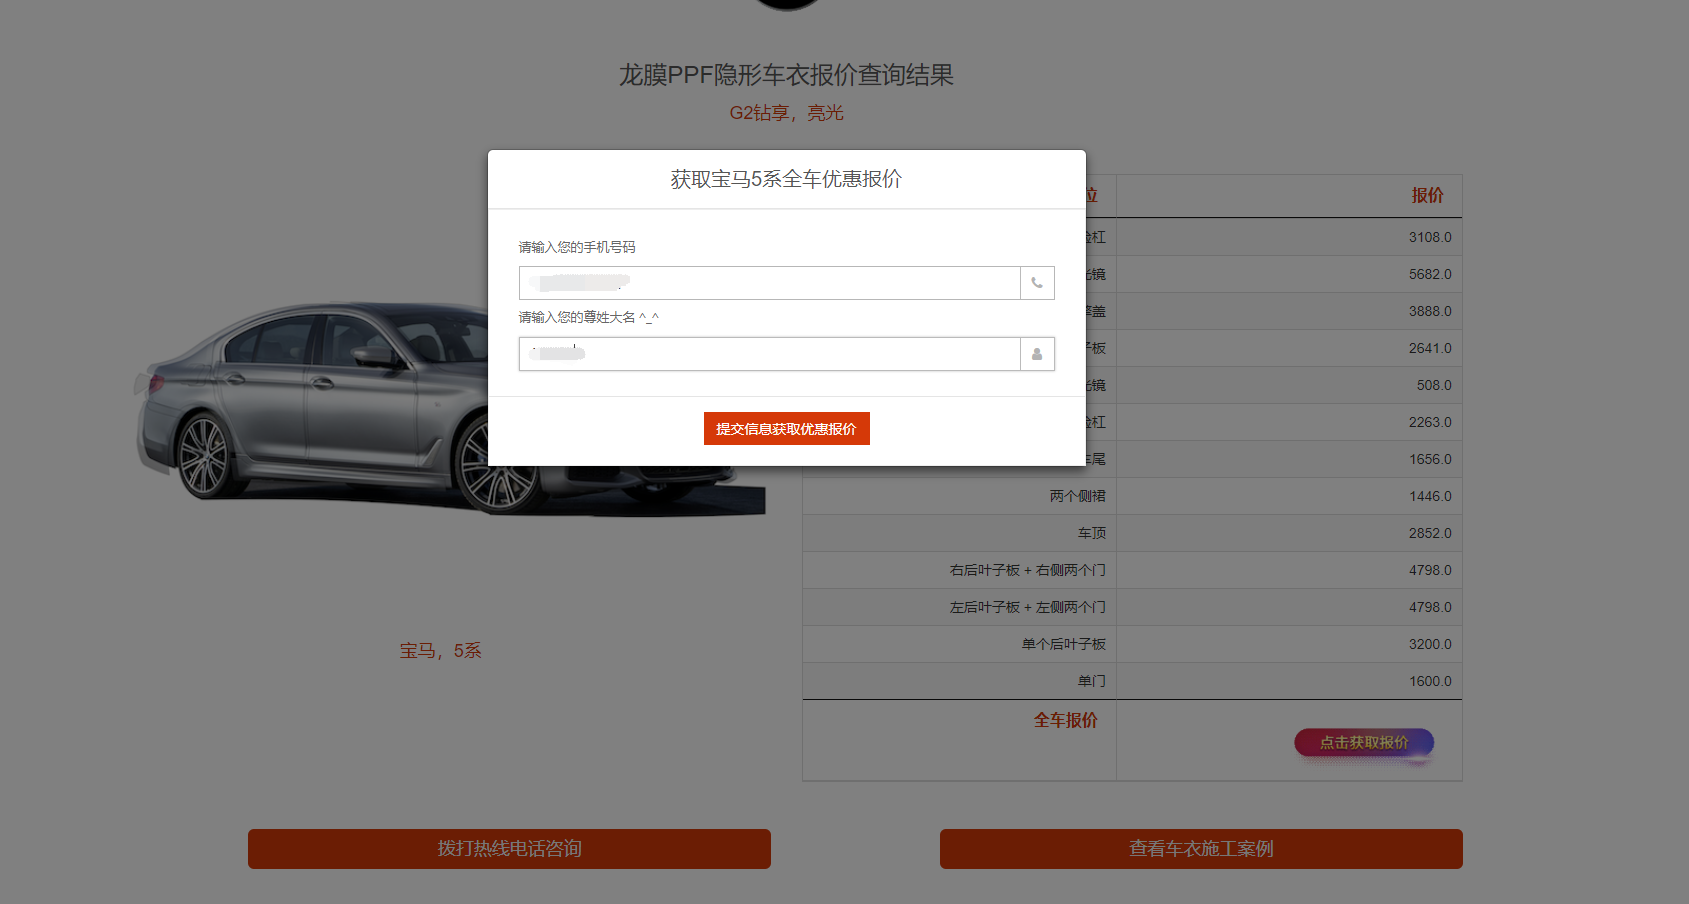Select the 两个侧裙 table row
Viewport: 1689px width, 904px height.
[x=1077, y=496]
